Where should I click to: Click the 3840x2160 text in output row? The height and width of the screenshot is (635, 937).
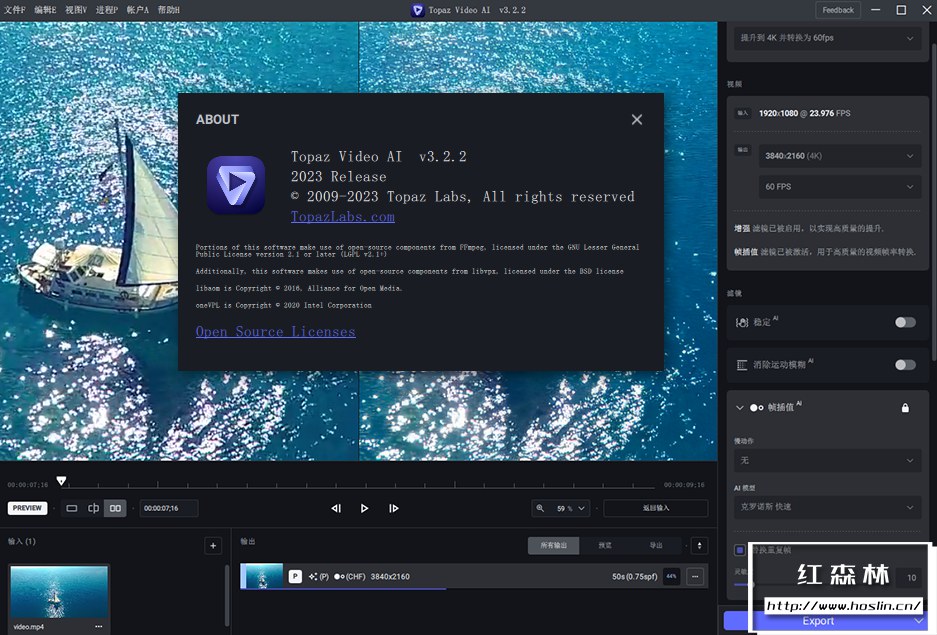coord(390,576)
